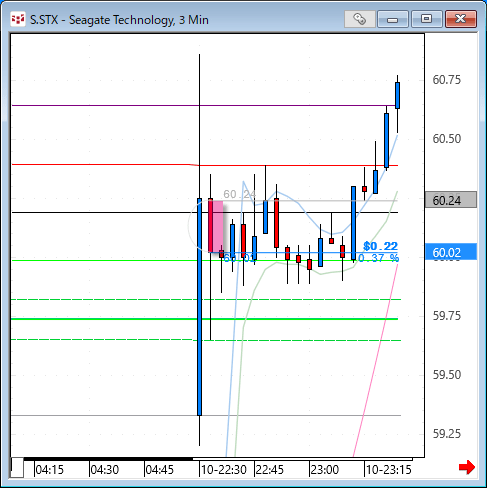Minimize the Seagate Technology chart window
Viewport: 487px width, 488px height.
click(393, 19)
